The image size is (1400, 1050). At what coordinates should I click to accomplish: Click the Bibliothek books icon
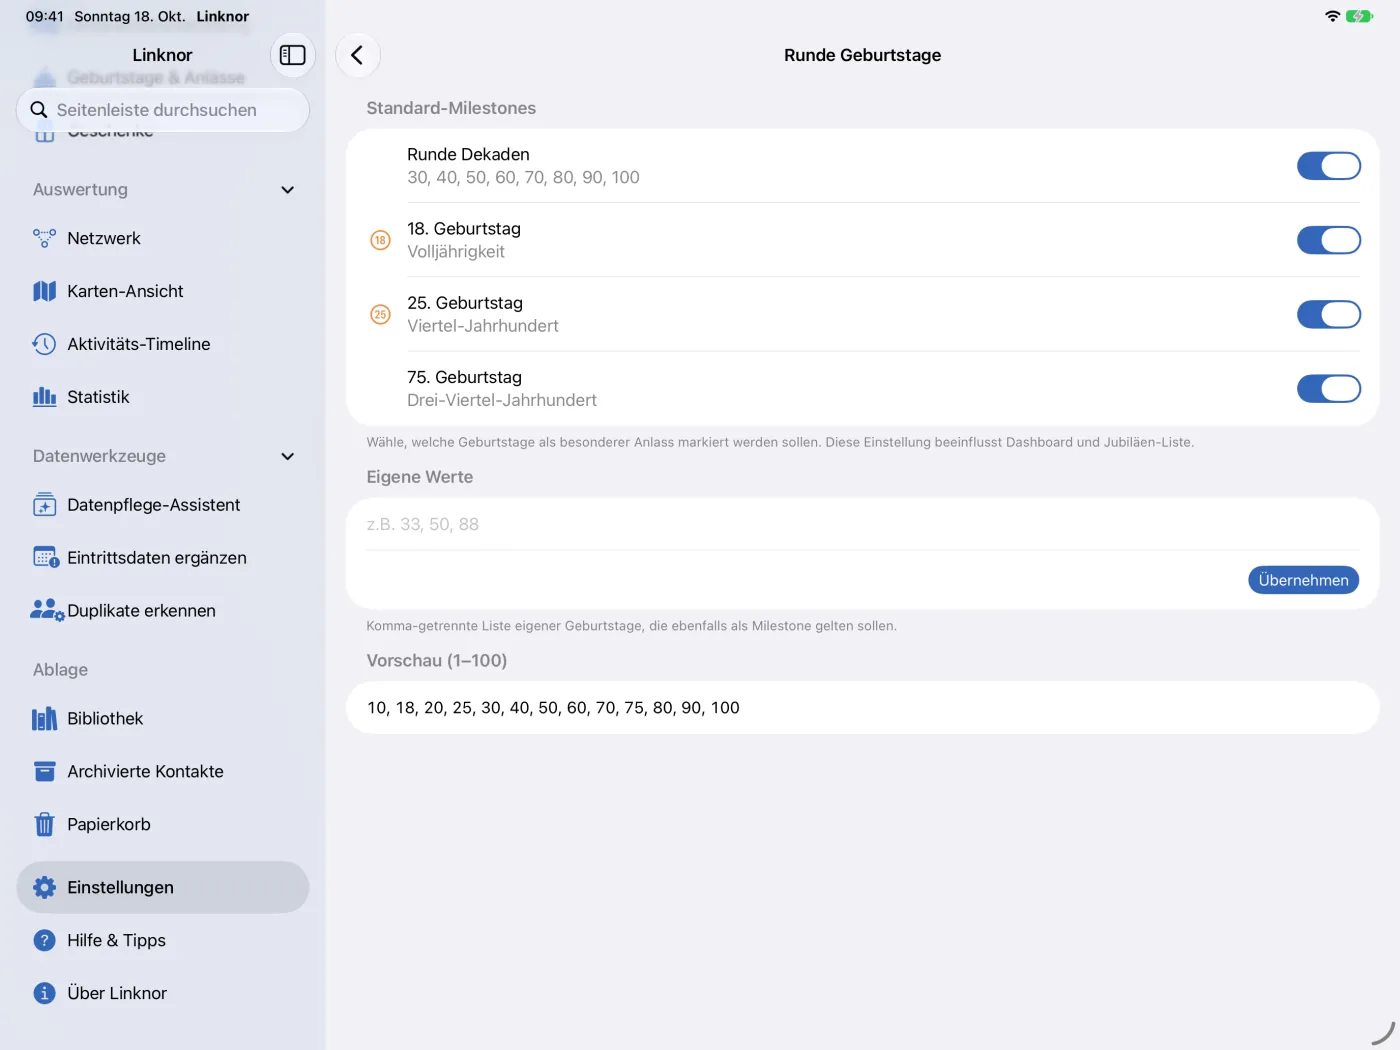click(44, 719)
